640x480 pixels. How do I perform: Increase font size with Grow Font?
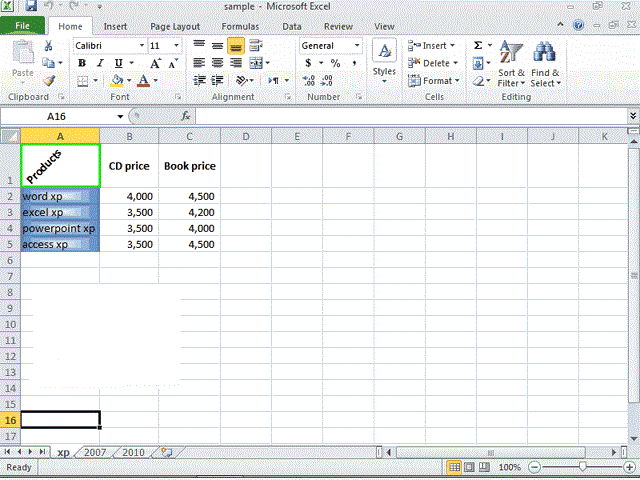156,63
